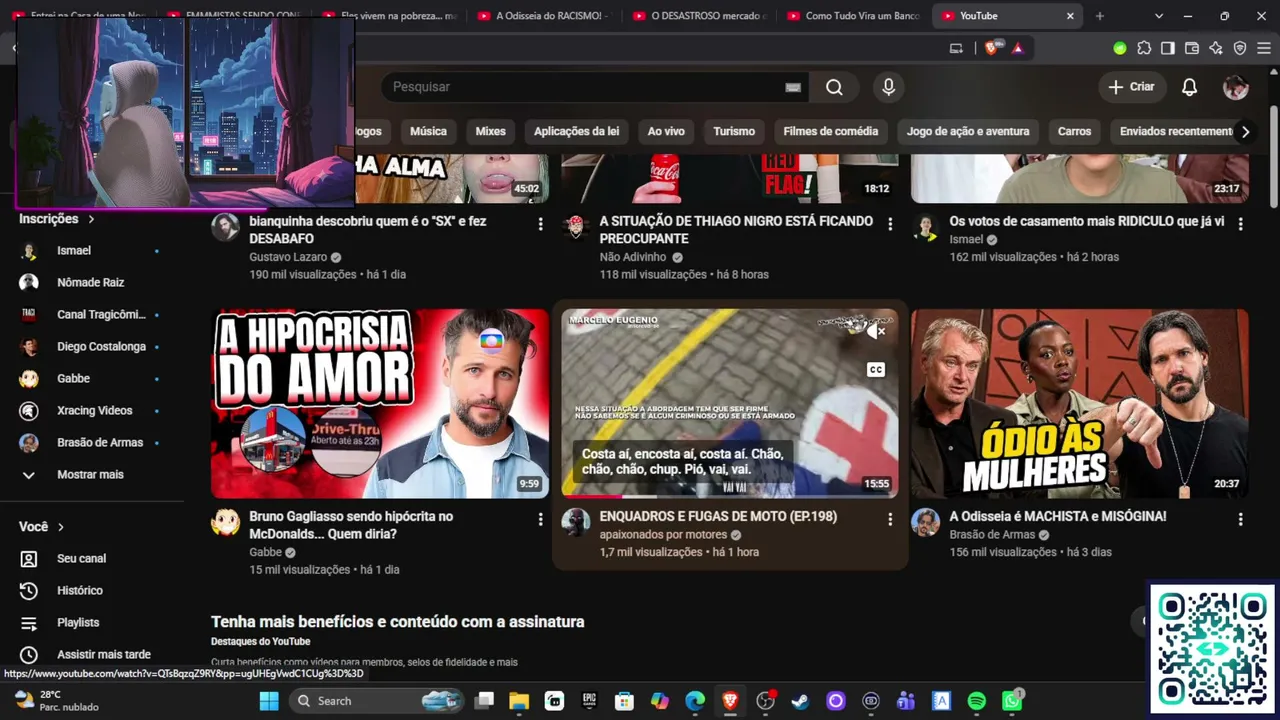Open the on-screen keyboard in search box
This screenshot has width=1280, height=720.
click(x=793, y=87)
